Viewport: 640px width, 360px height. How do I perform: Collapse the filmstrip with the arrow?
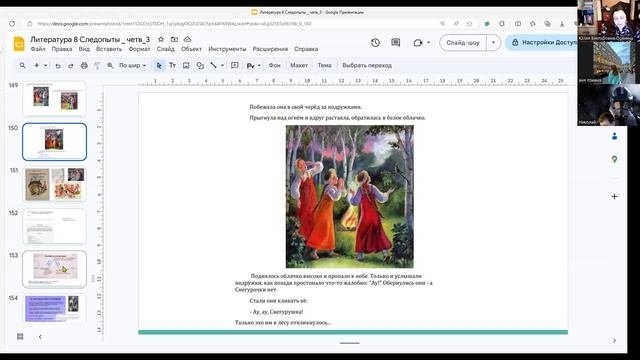(x=40, y=337)
